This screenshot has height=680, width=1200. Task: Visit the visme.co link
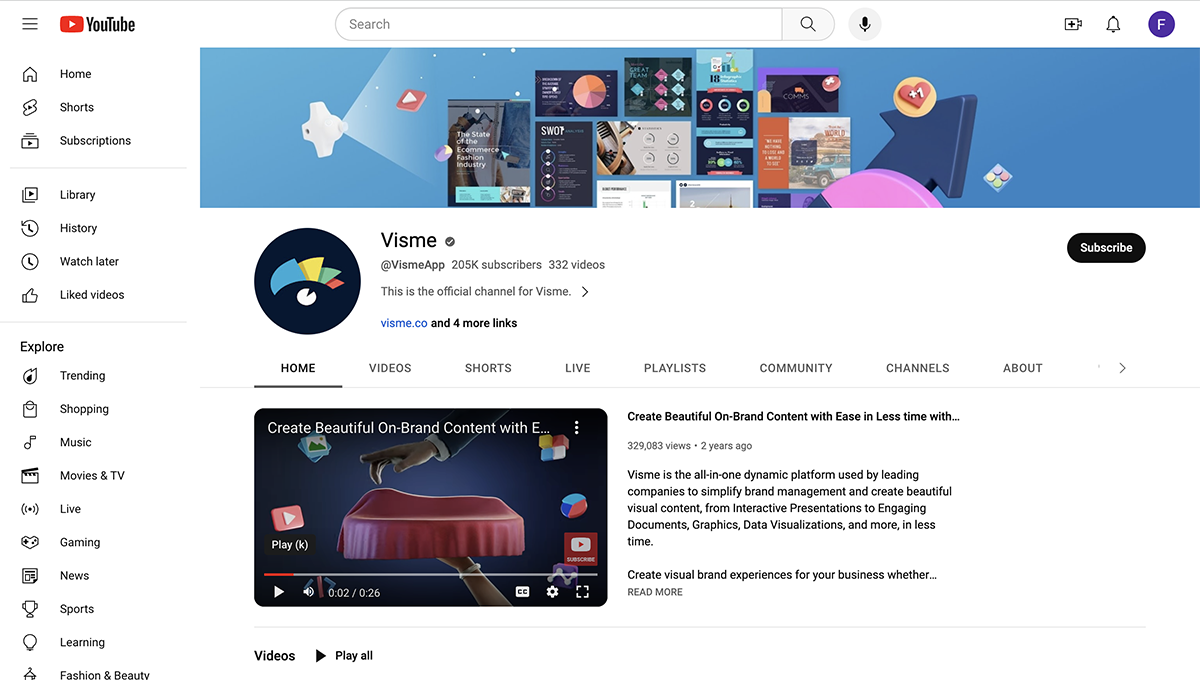click(403, 322)
